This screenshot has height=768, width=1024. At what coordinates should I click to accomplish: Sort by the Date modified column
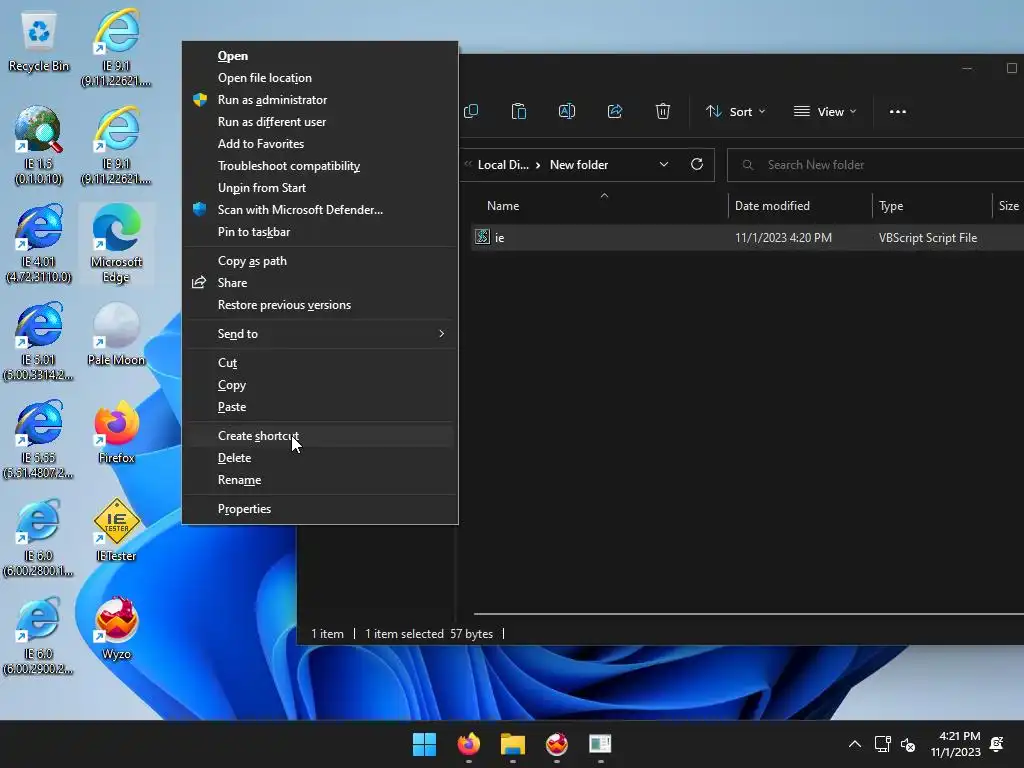pos(772,206)
